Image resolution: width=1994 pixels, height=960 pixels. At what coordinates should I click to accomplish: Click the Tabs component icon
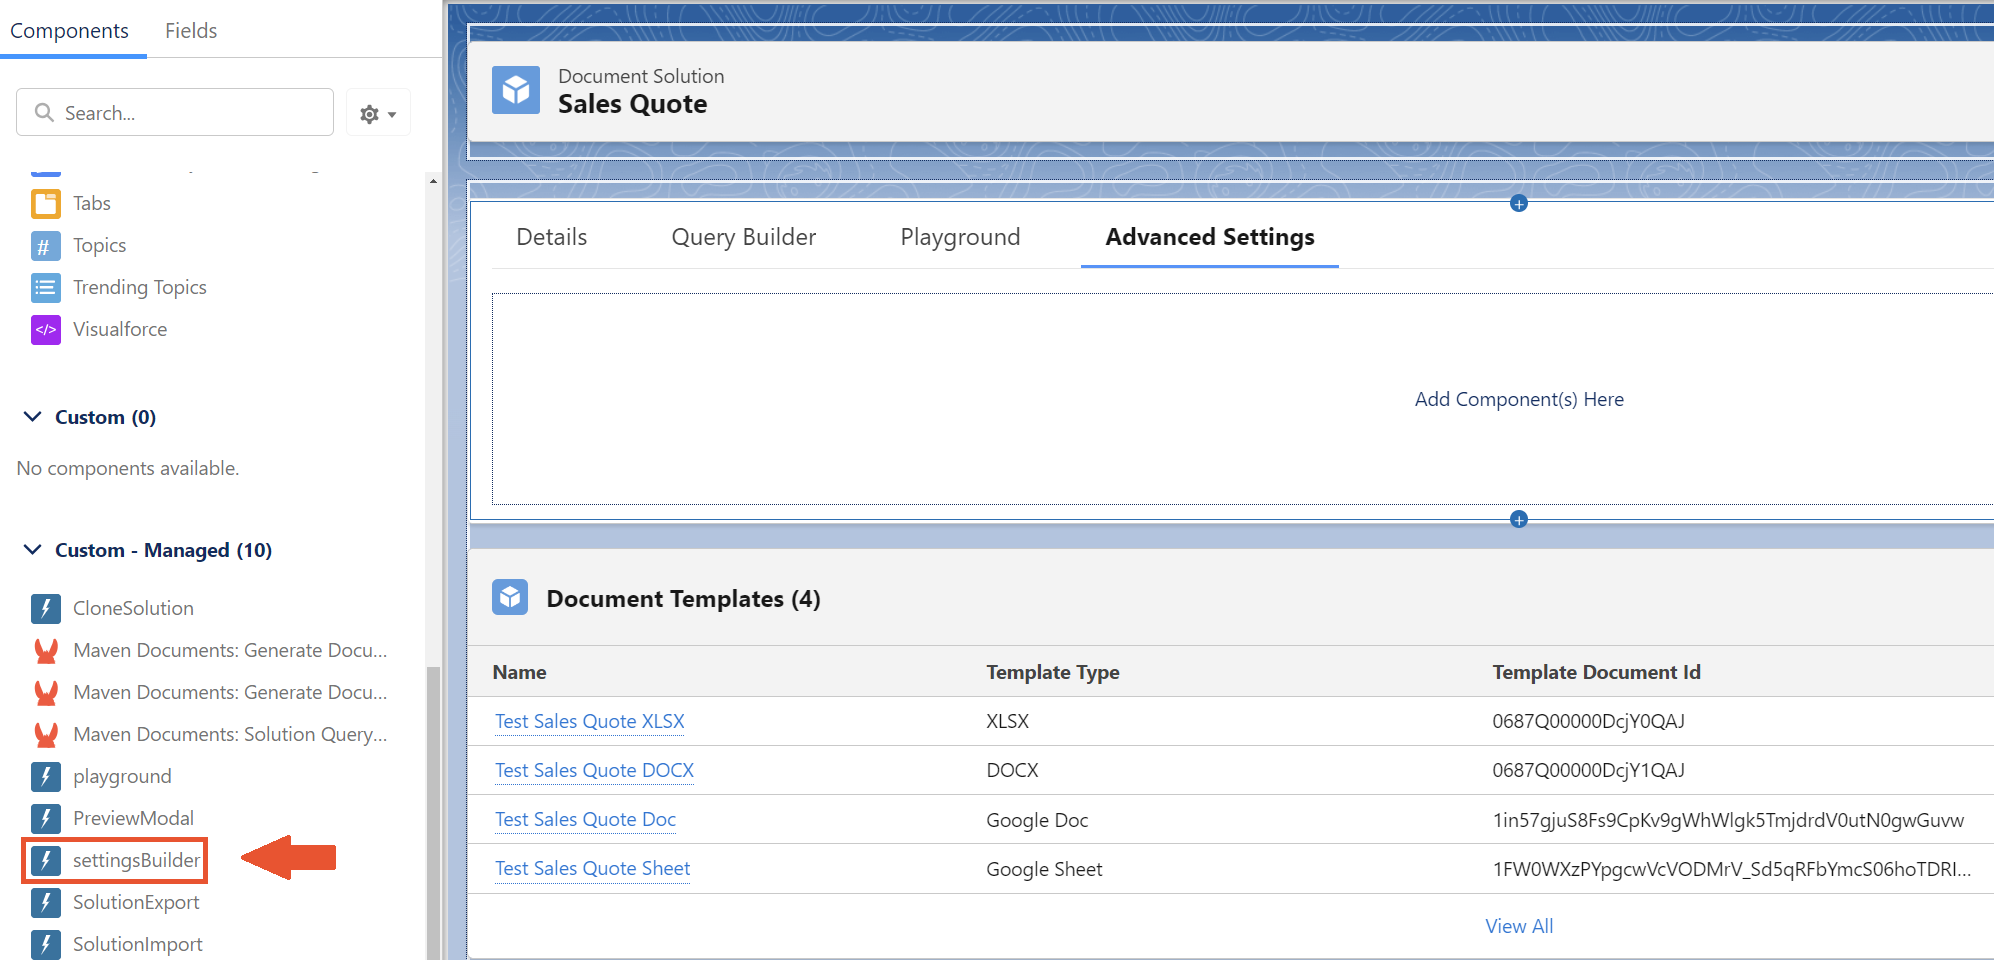click(x=46, y=204)
